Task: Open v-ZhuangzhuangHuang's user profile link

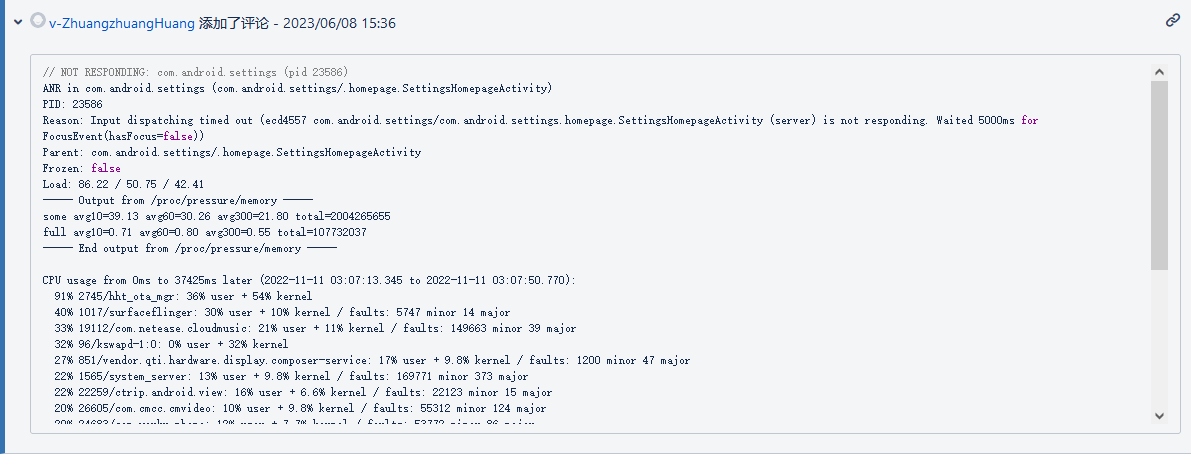Action: 122,24
